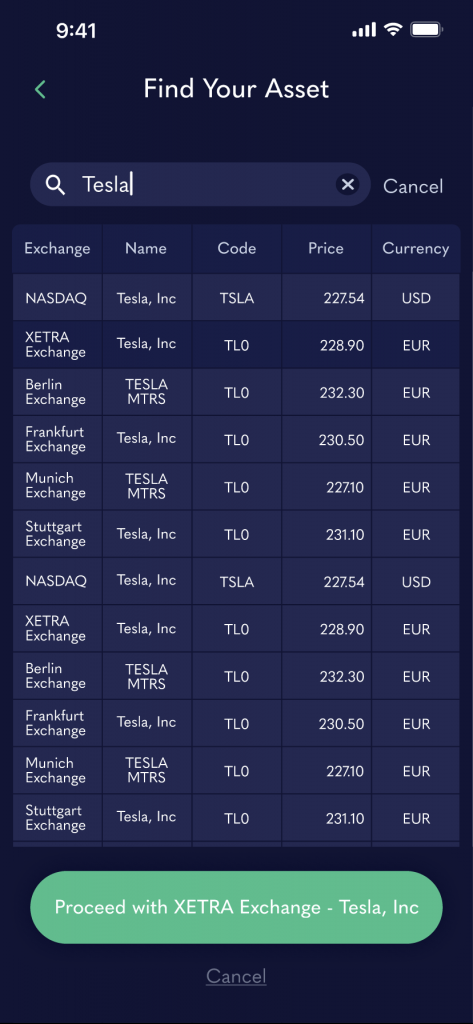Click the search magnifier icon
Viewport: 473px width, 1024px height.
(x=56, y=185)
